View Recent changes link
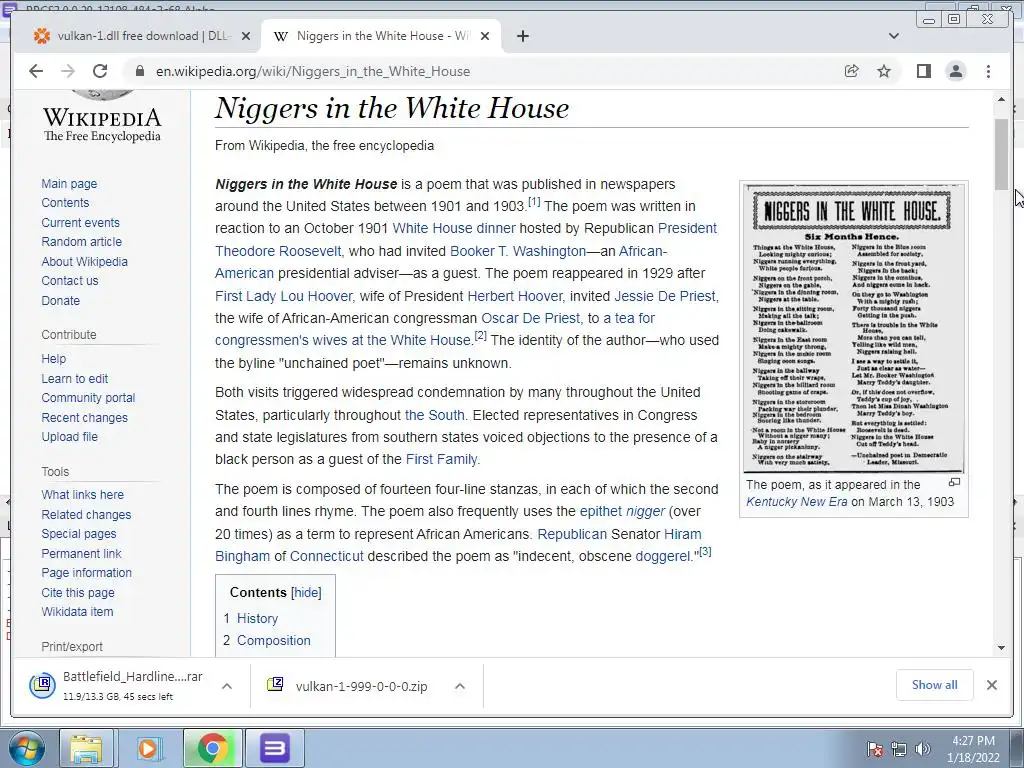Viewport: 1024px width, 768px height. click(x=84, y=417)
